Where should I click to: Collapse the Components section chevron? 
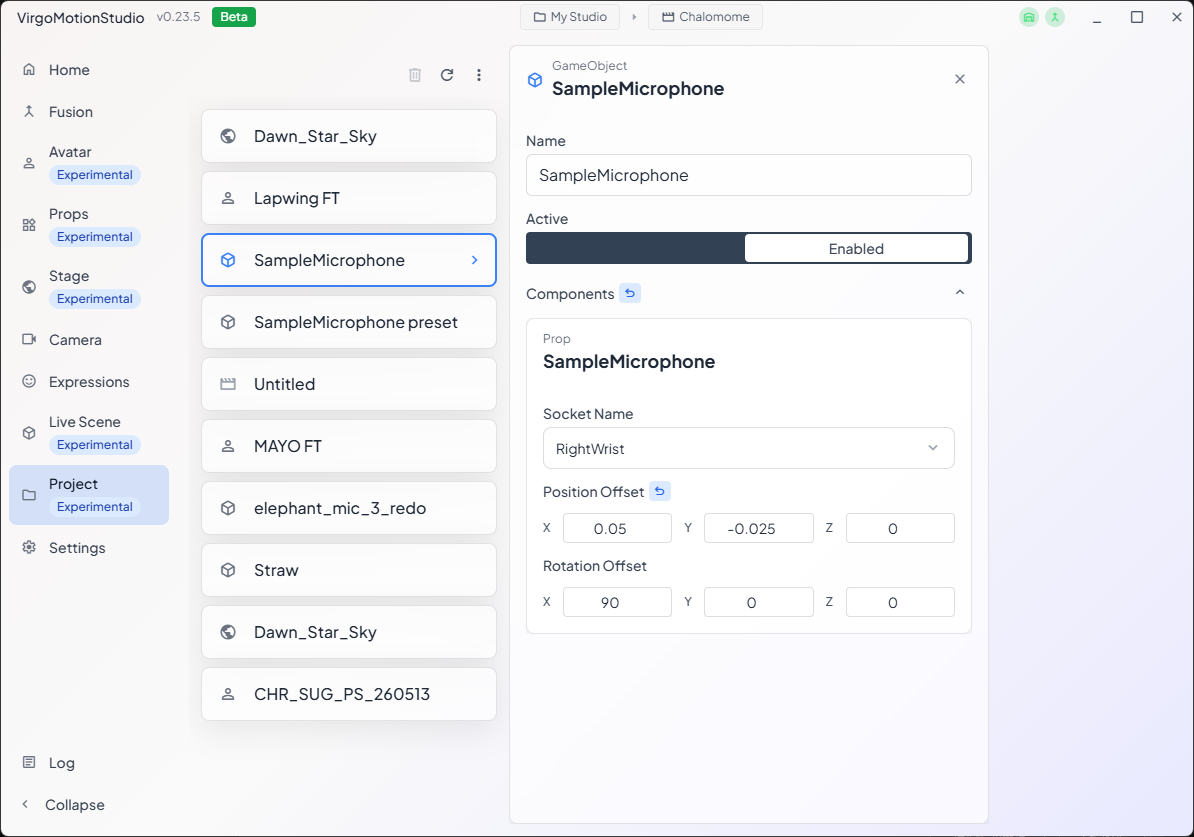(959, 293)
